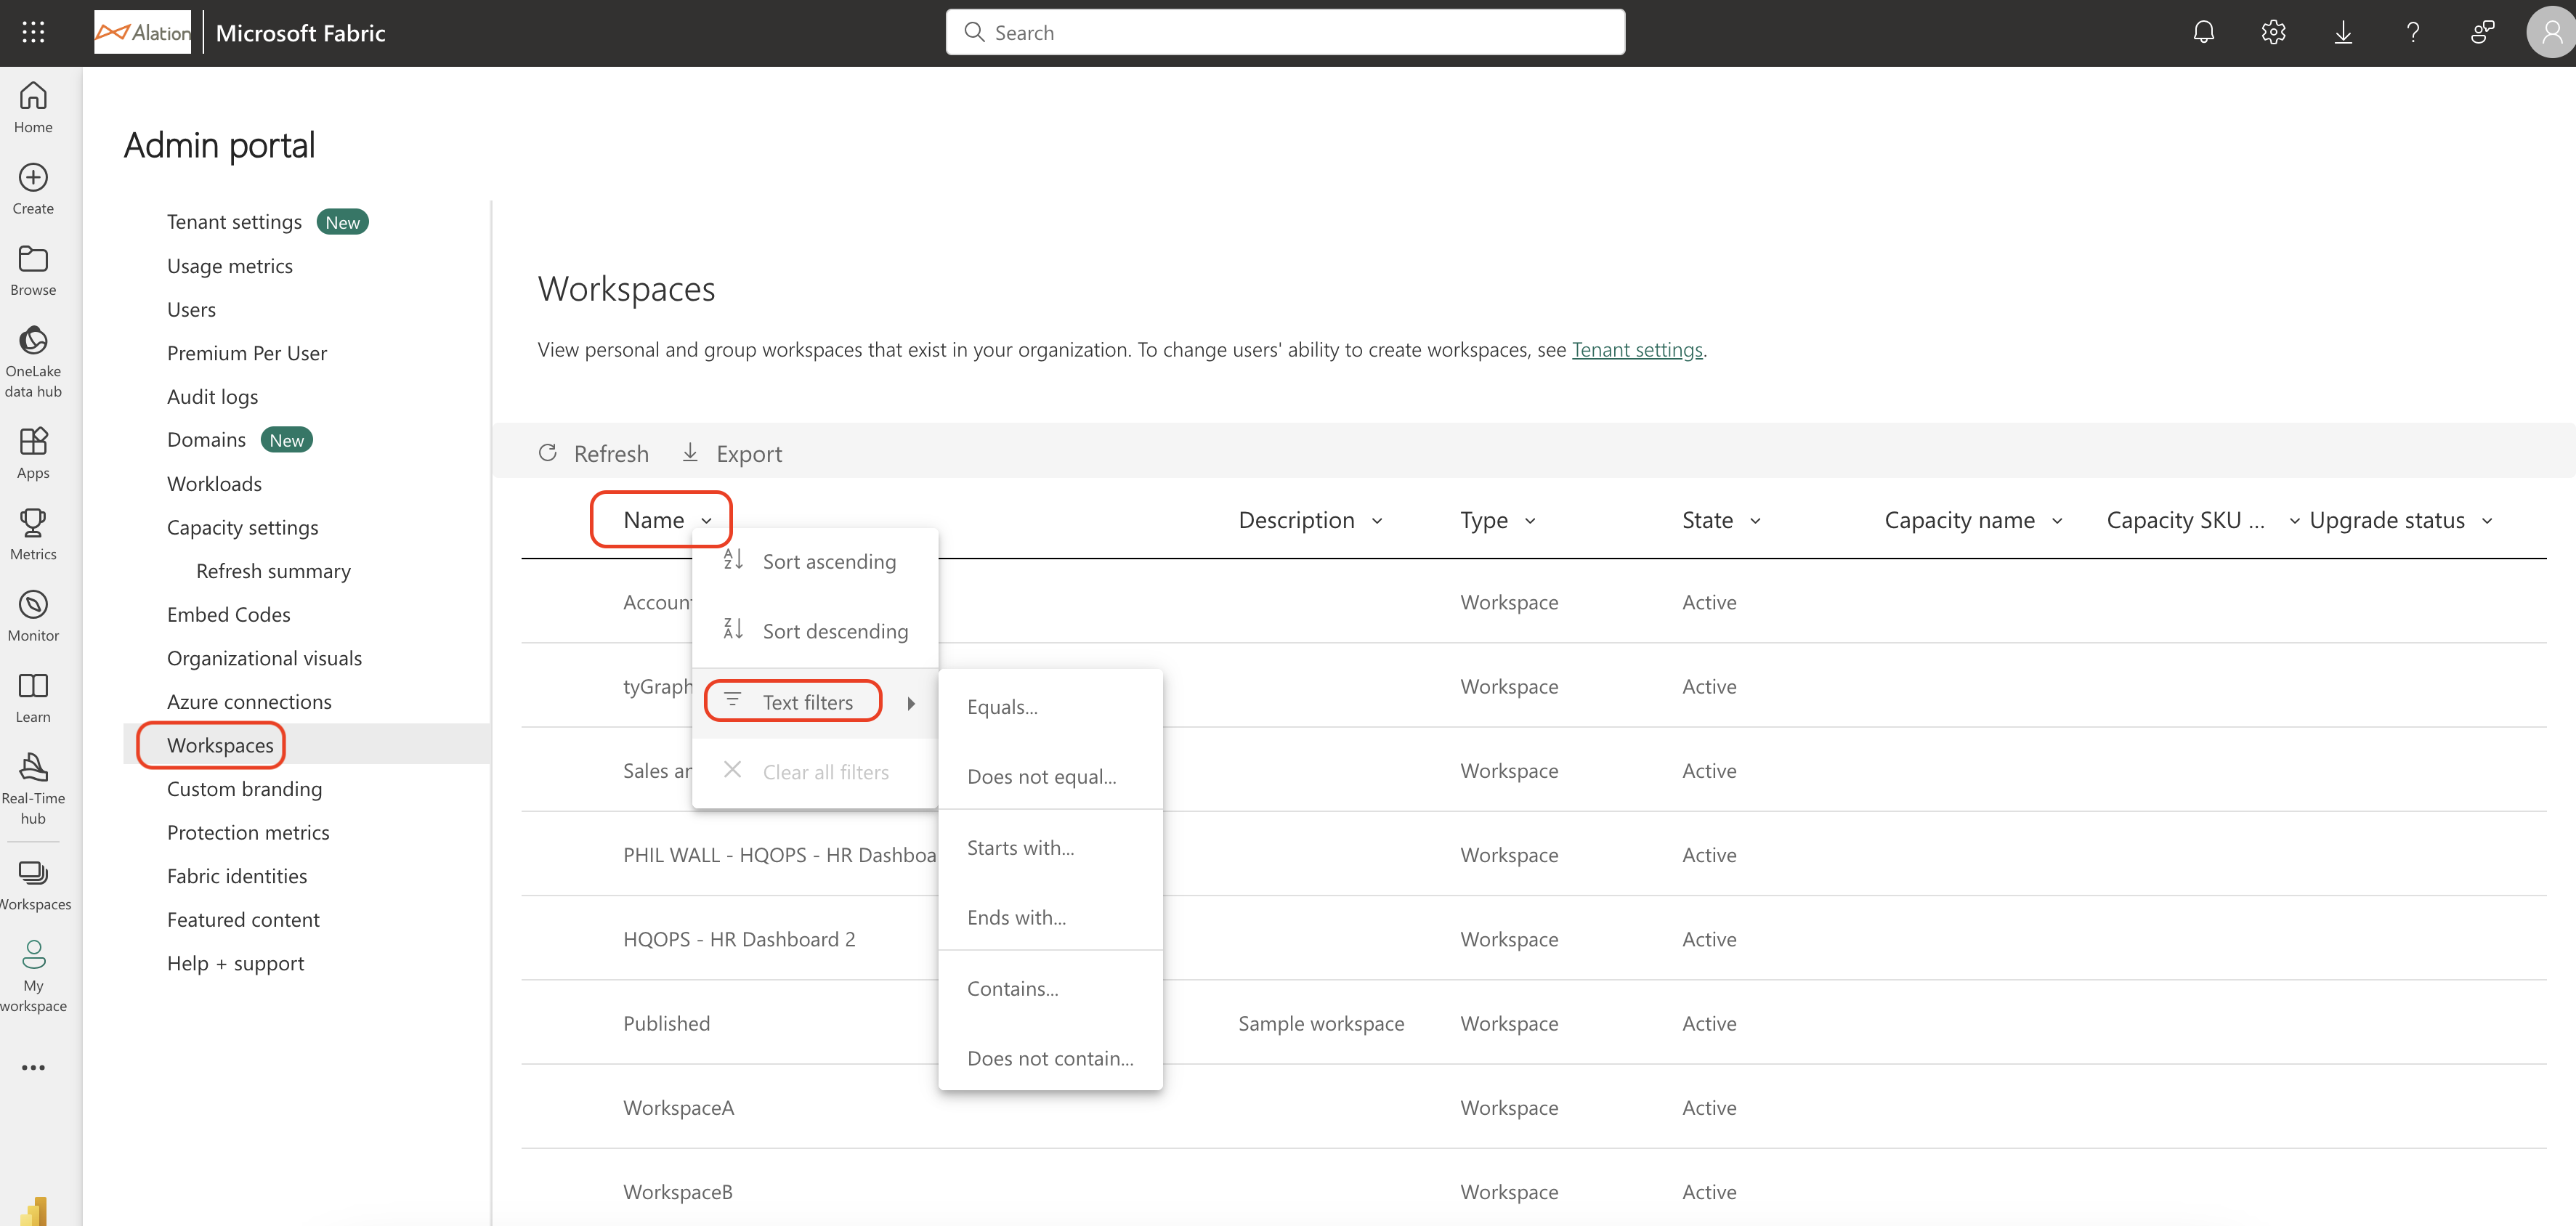Open Capacity settings in admin menu
This screenshot has height=1226, width=2576.
(x=242, y=528)
